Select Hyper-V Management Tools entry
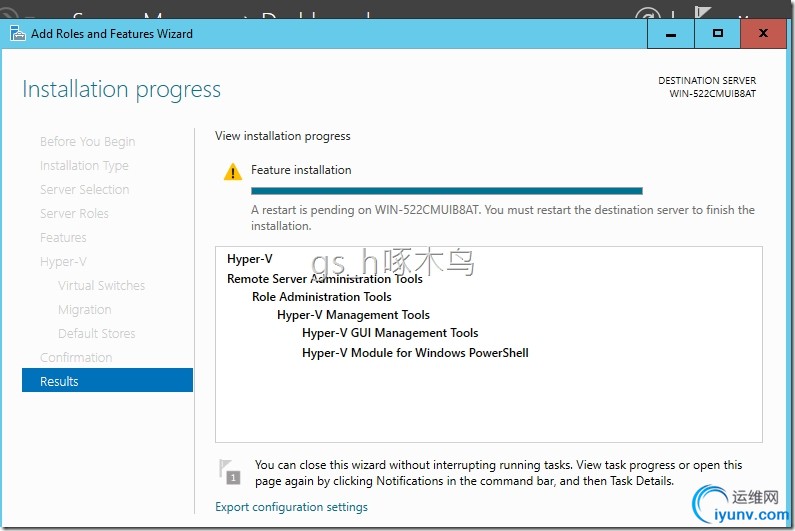 coord(353,315)
